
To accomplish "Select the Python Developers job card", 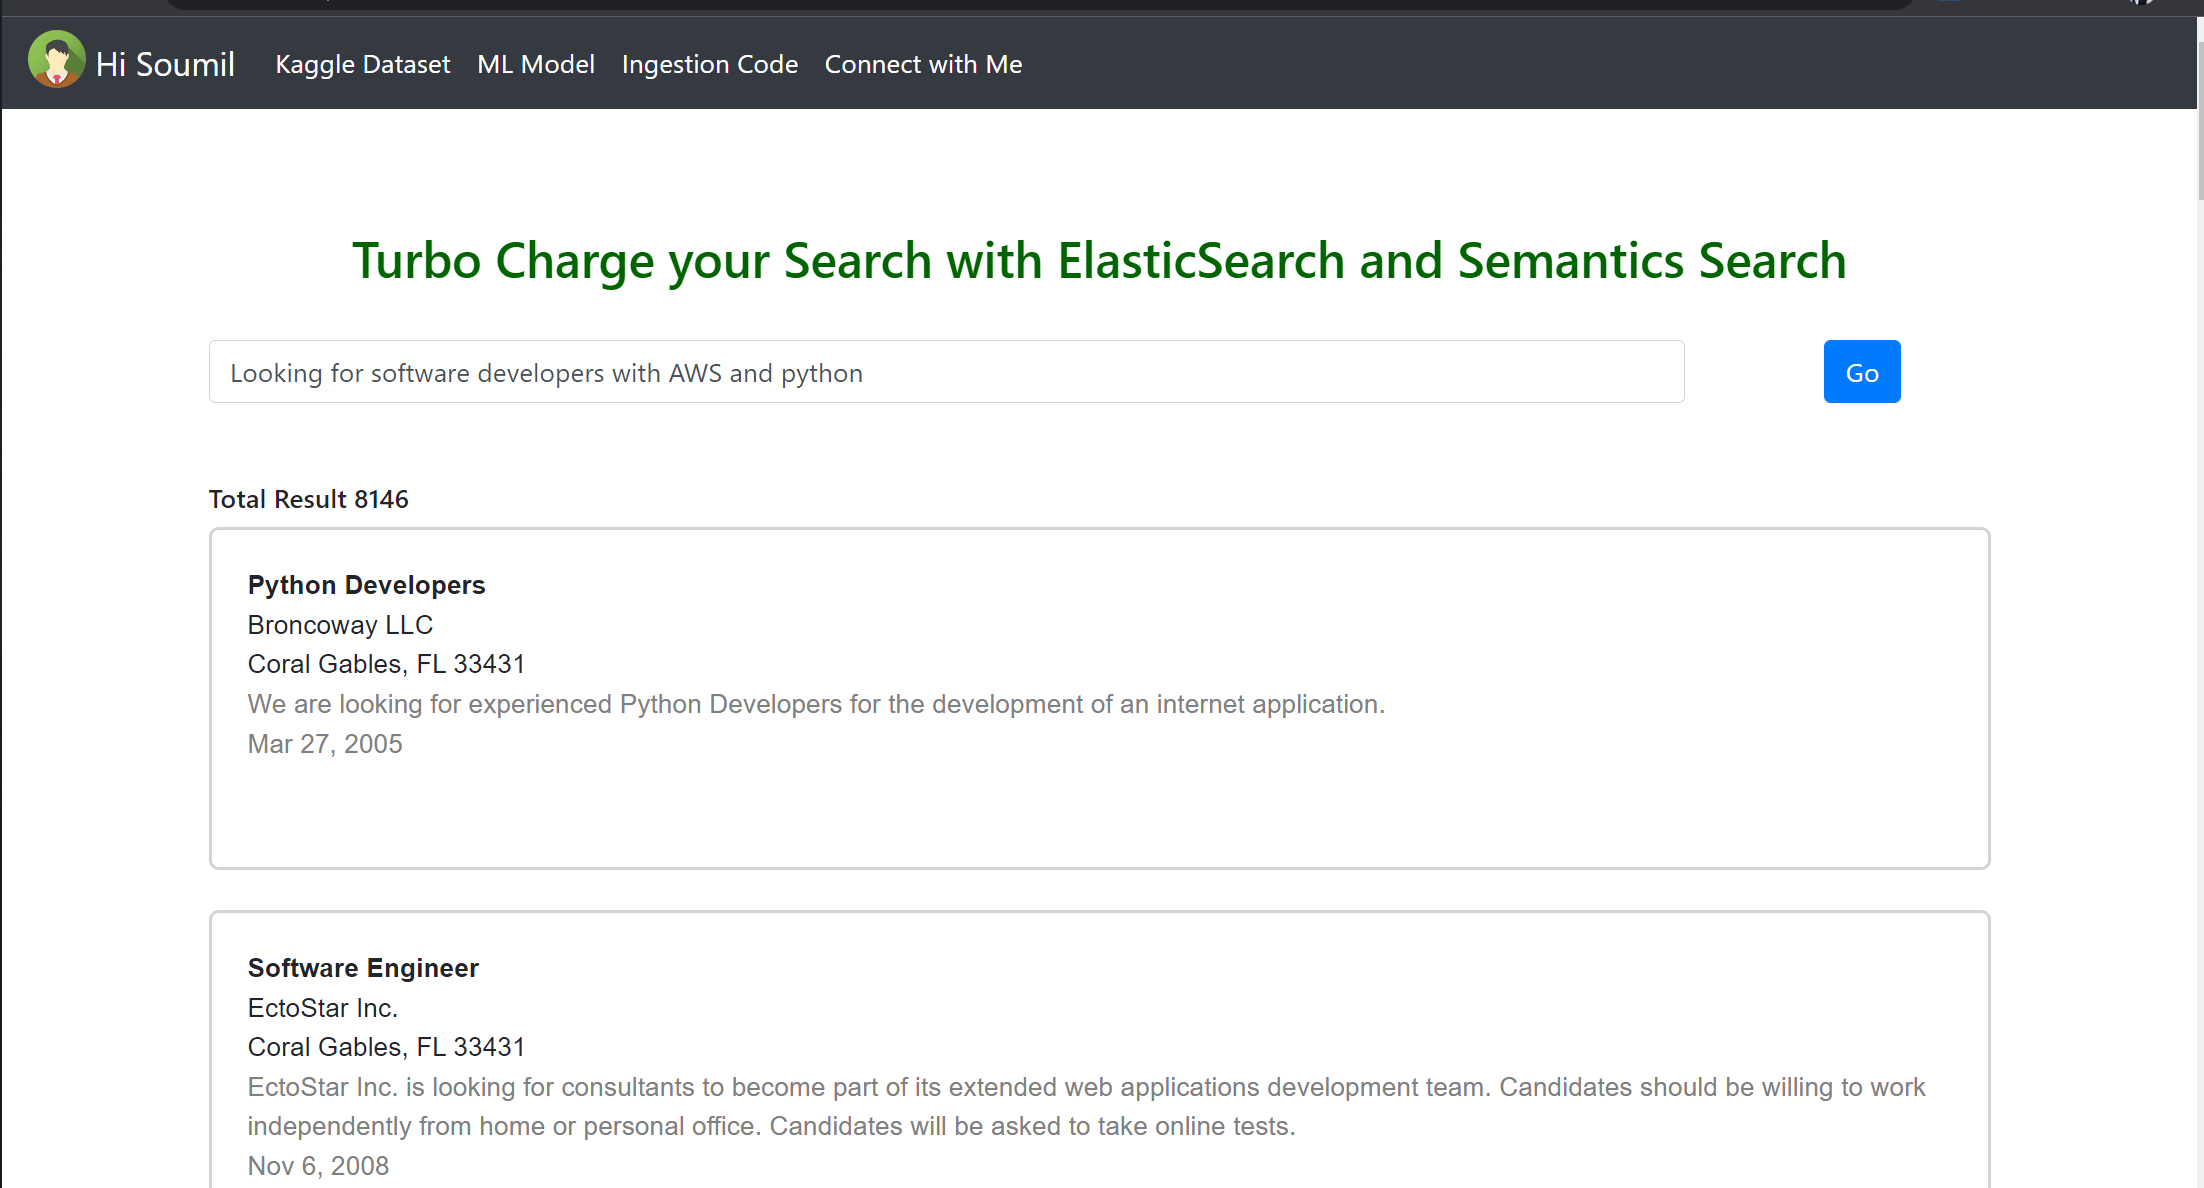I will tap(1098, 697).
